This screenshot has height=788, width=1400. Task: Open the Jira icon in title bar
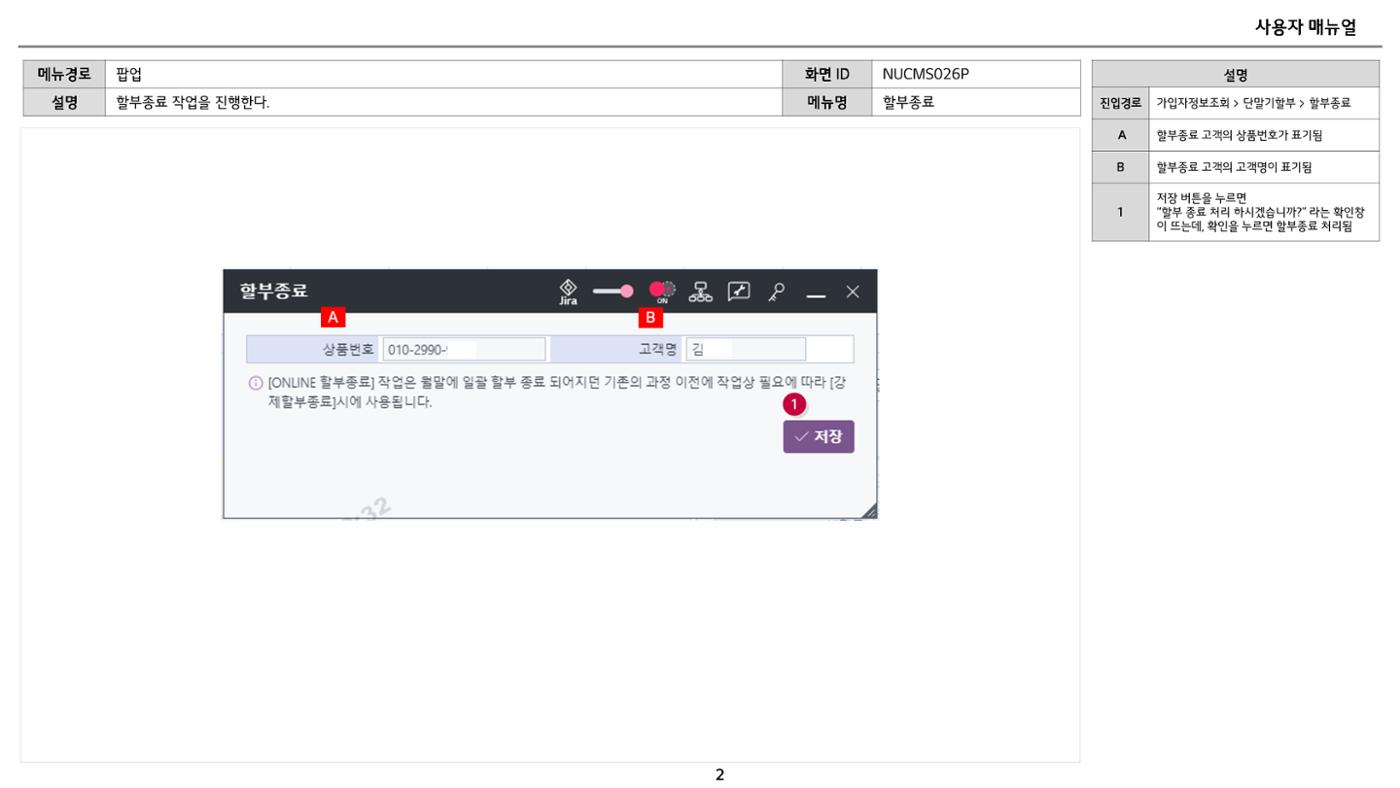568,292
